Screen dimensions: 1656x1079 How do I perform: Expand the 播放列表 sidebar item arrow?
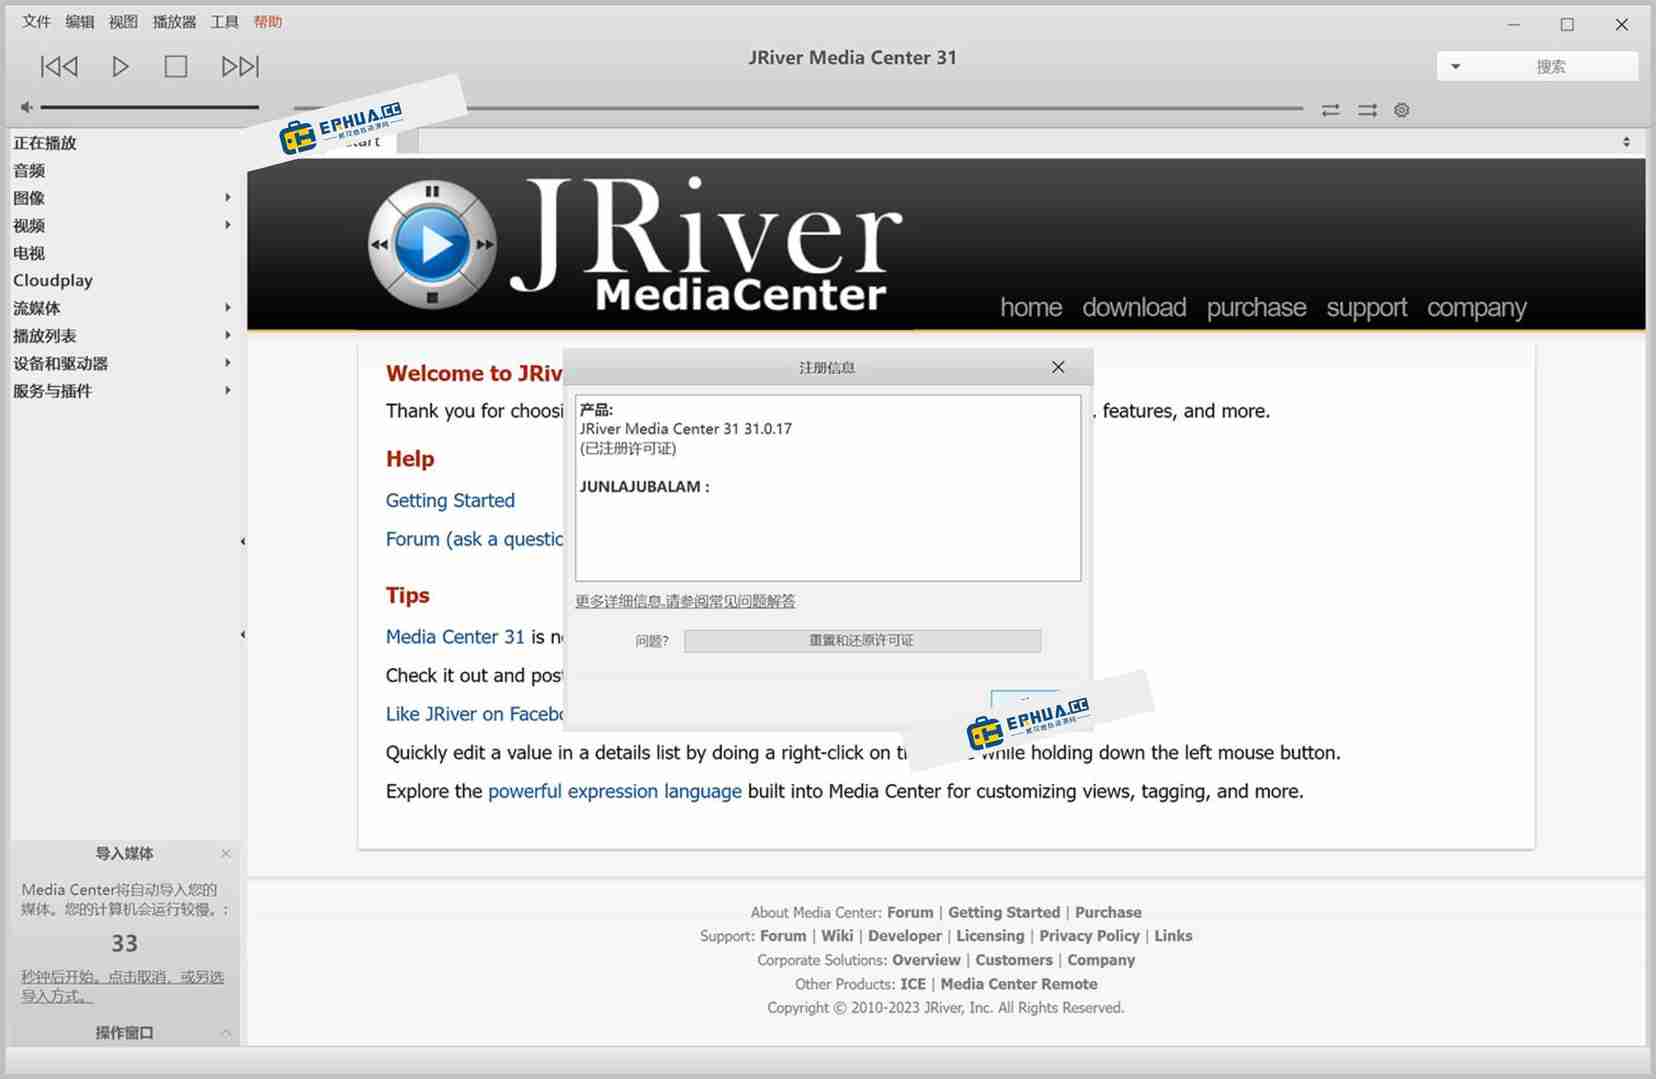tap(228, 336)
